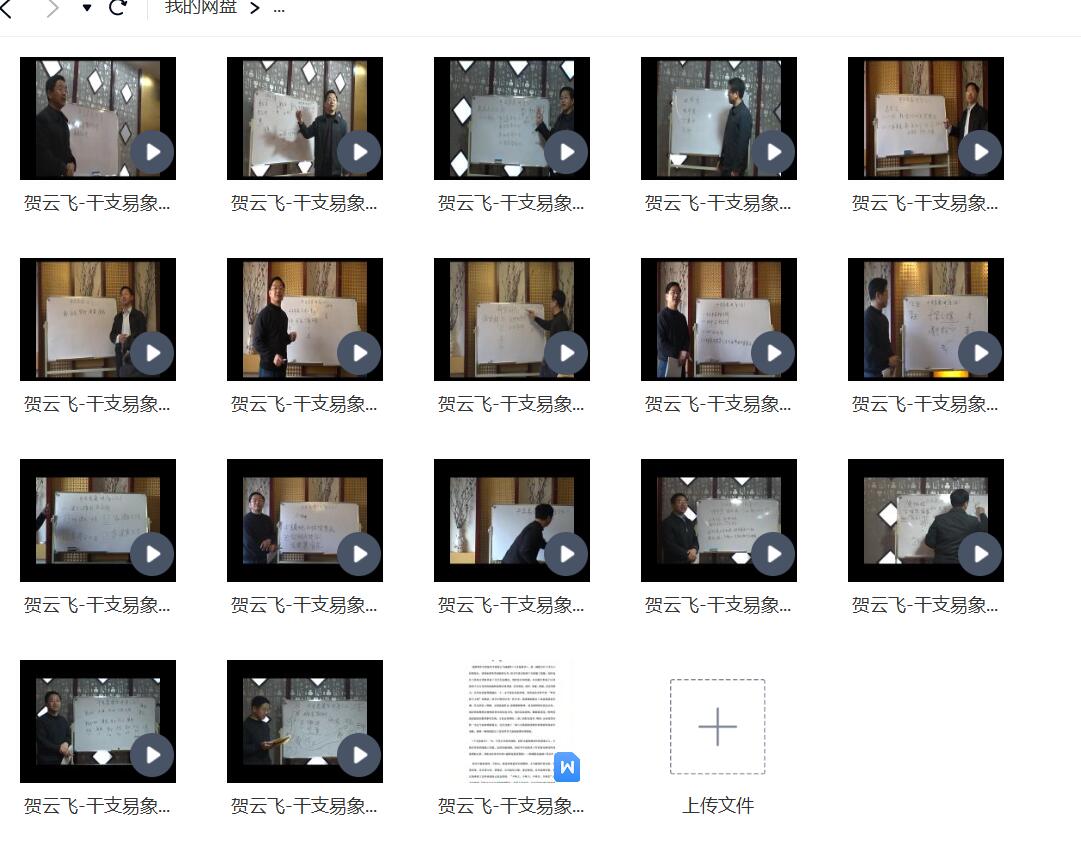Click the plus icon to upload
This screenshot has height=862, width=1081.
tap(717, 726)
